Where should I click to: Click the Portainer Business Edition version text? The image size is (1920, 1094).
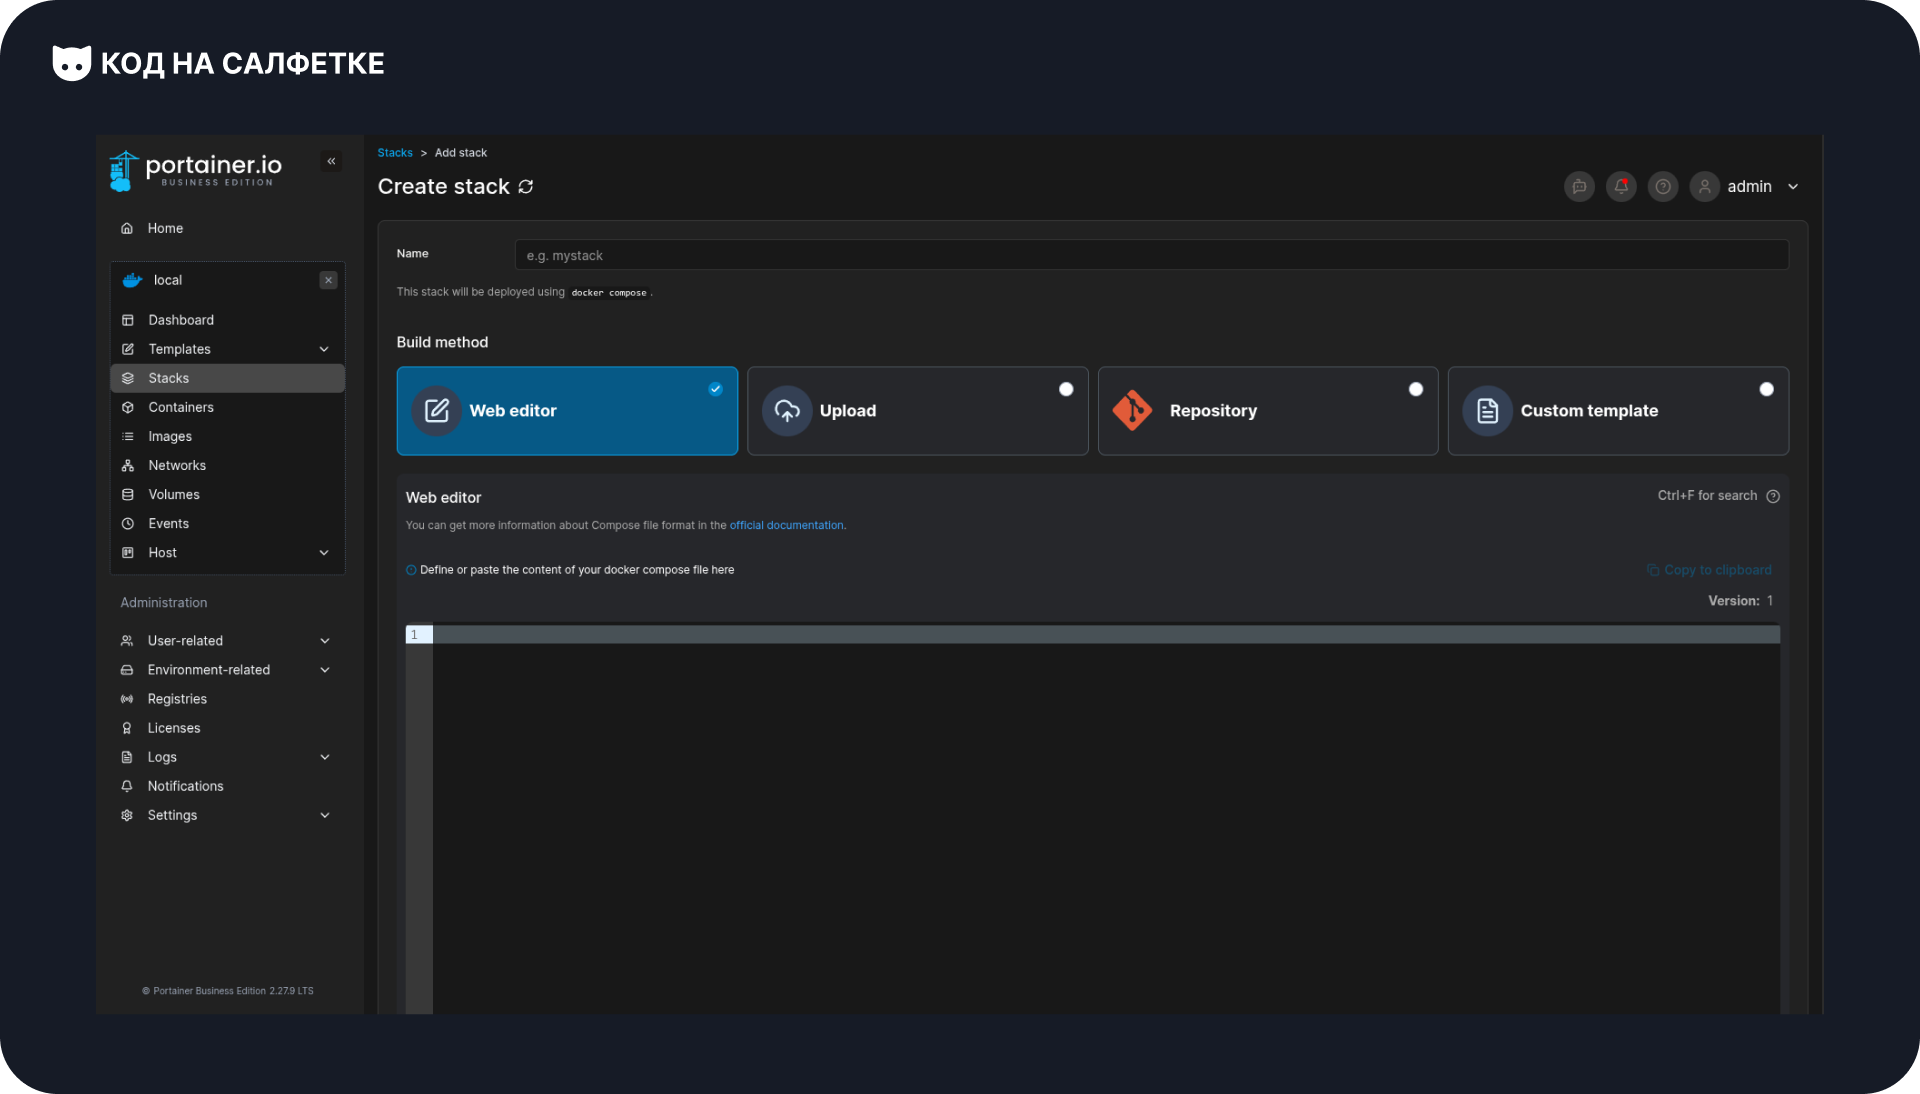[228, 991]
